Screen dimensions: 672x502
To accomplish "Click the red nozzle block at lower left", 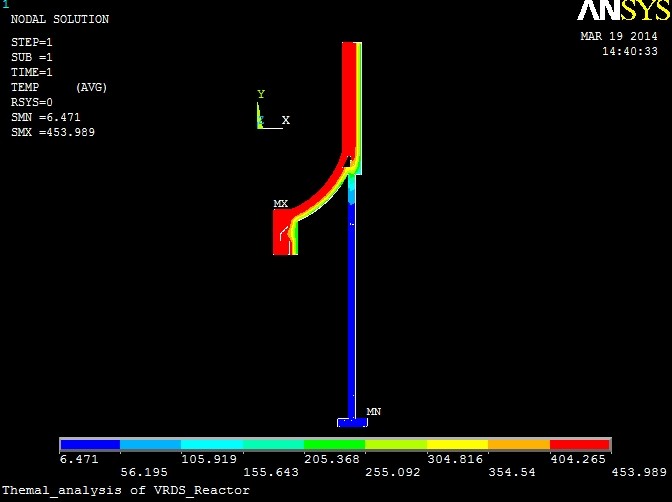I will click(x=281, y=233).
